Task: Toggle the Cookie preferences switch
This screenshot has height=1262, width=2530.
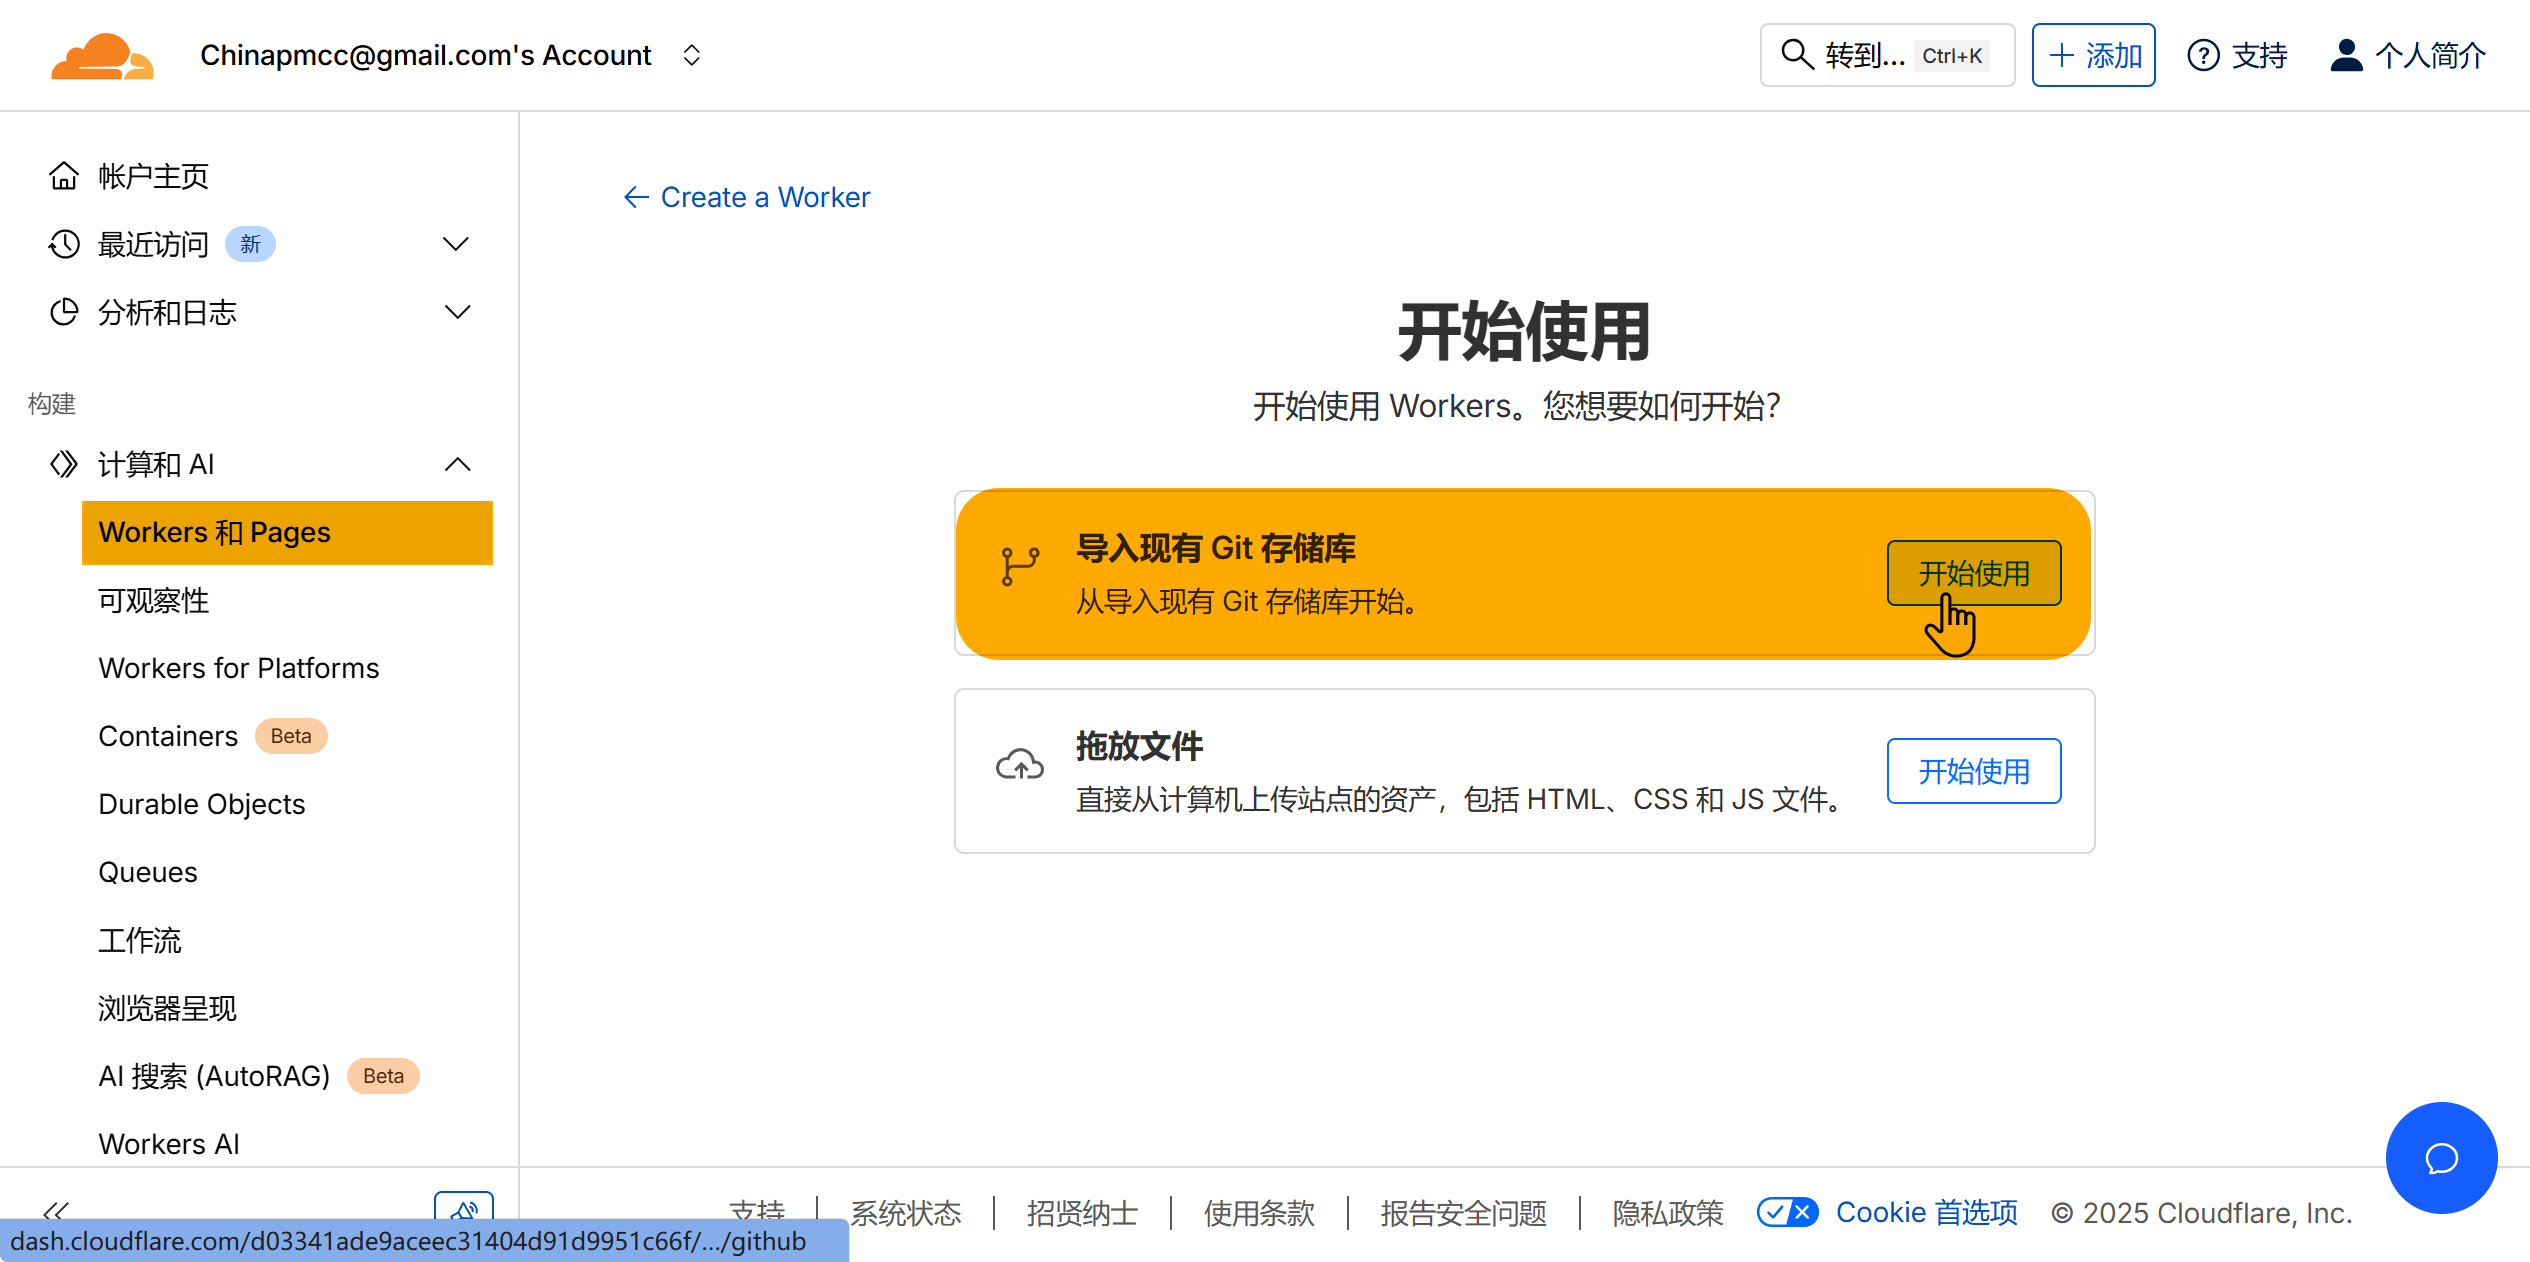Action: tap(1787, 1213)
